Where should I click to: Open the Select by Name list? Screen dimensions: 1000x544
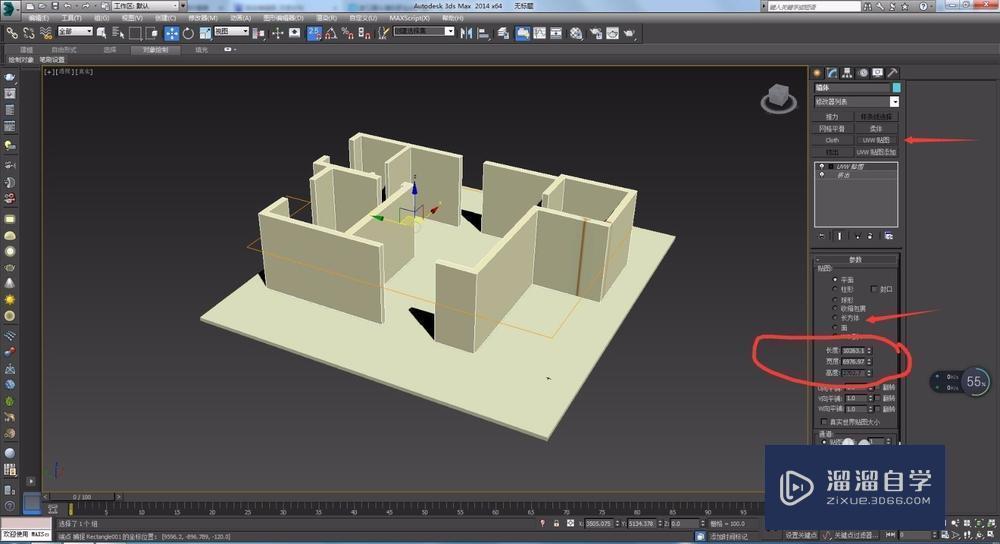tap(118, 33)
